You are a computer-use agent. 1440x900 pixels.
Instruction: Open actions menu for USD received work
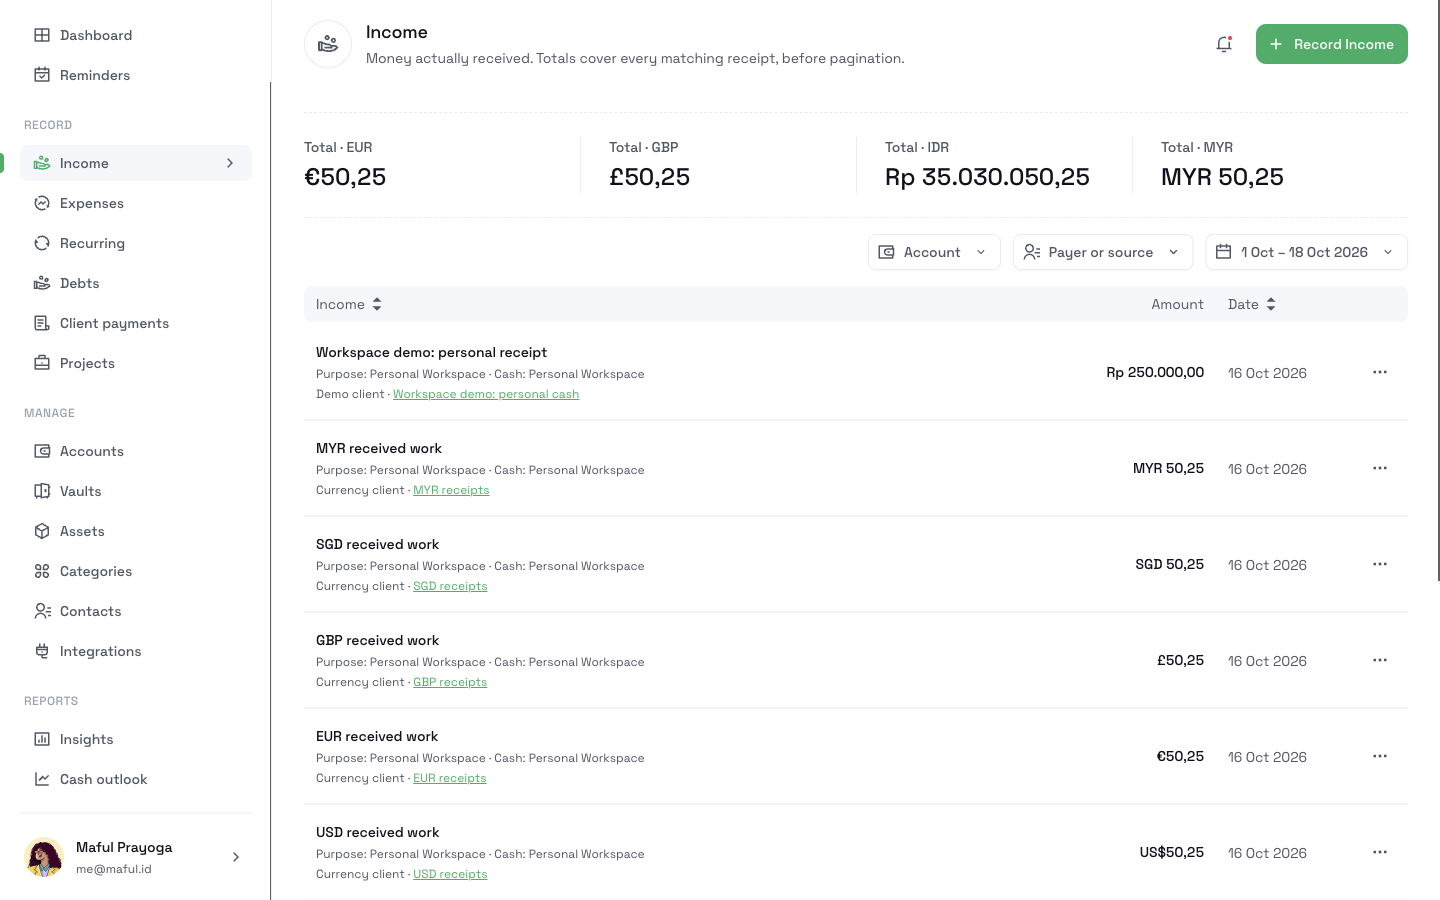click(x=1380, y=852)
